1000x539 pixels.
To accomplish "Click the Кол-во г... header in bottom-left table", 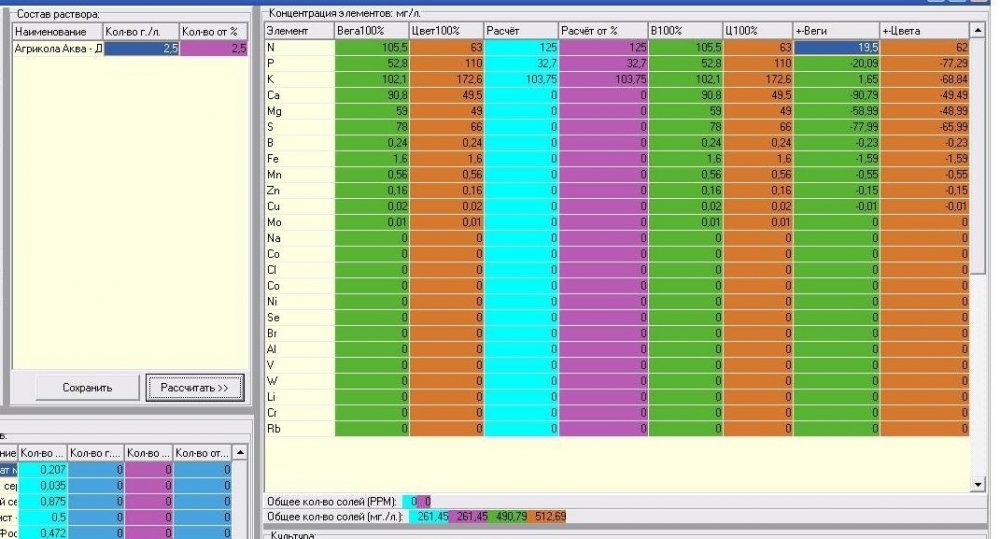I will (x=96, y=453).
